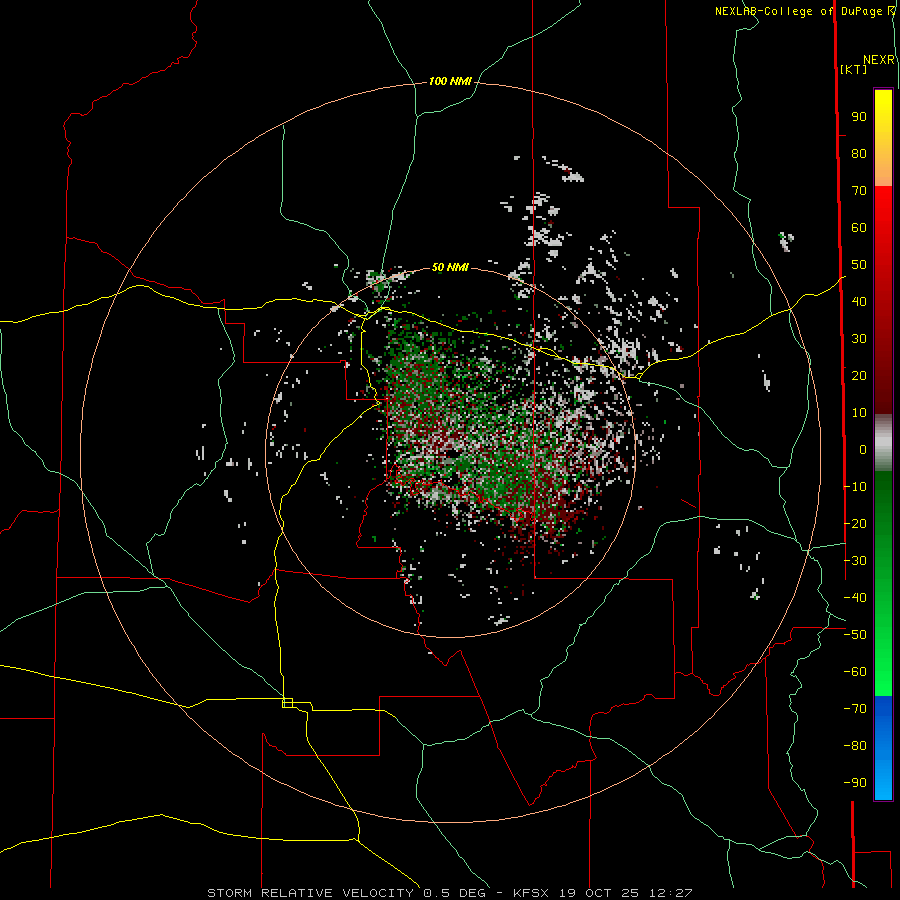Click the positive 60 scale value
This screenshot has height=900, width=900.
[859, 228]
